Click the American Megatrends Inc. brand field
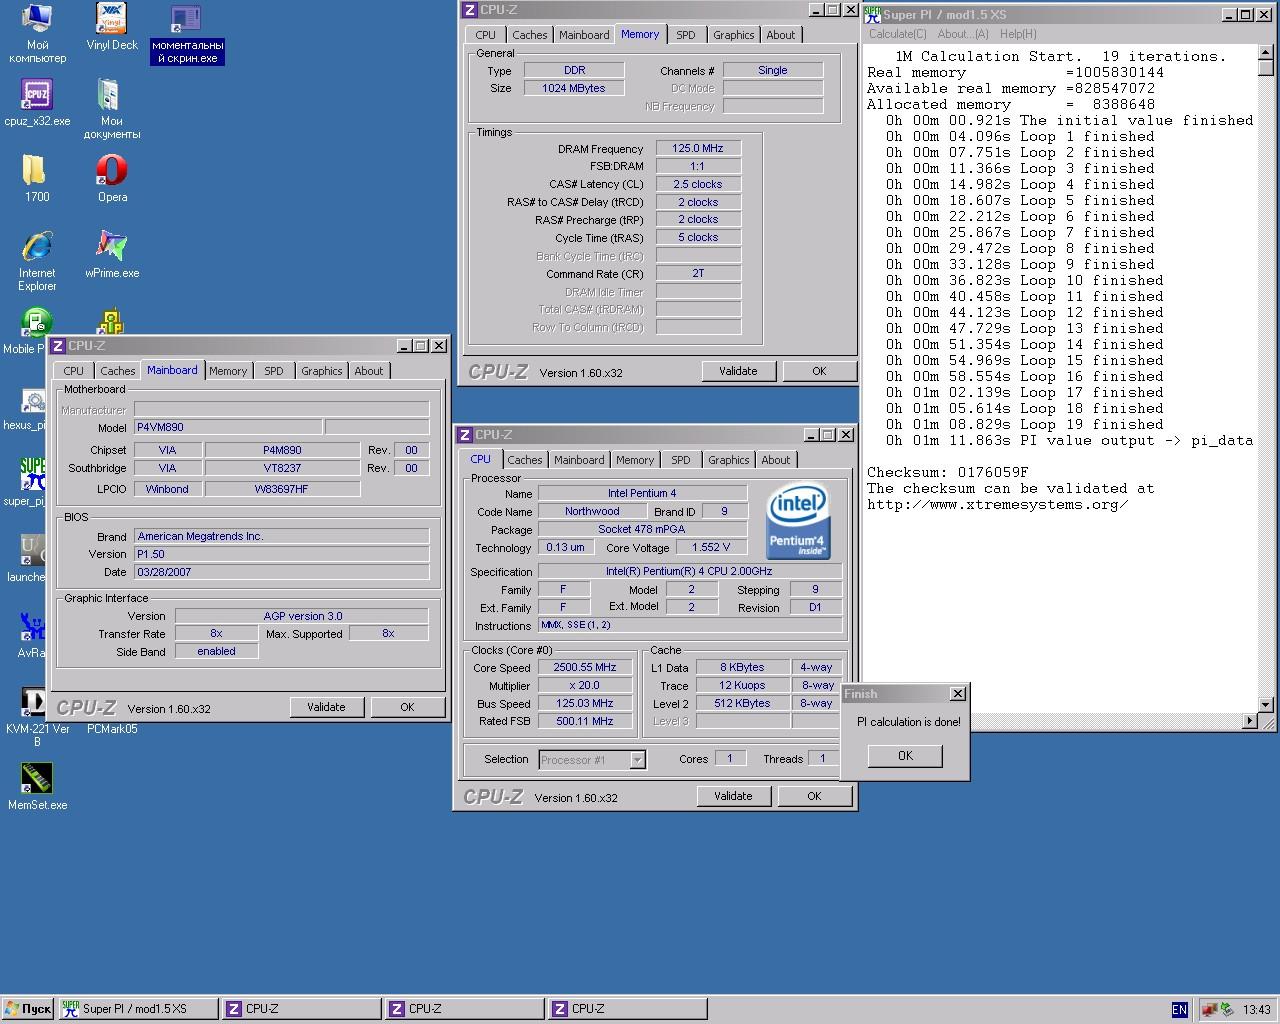The height and width of the screenshot is (1024, 1280). (x=281, y=536)
